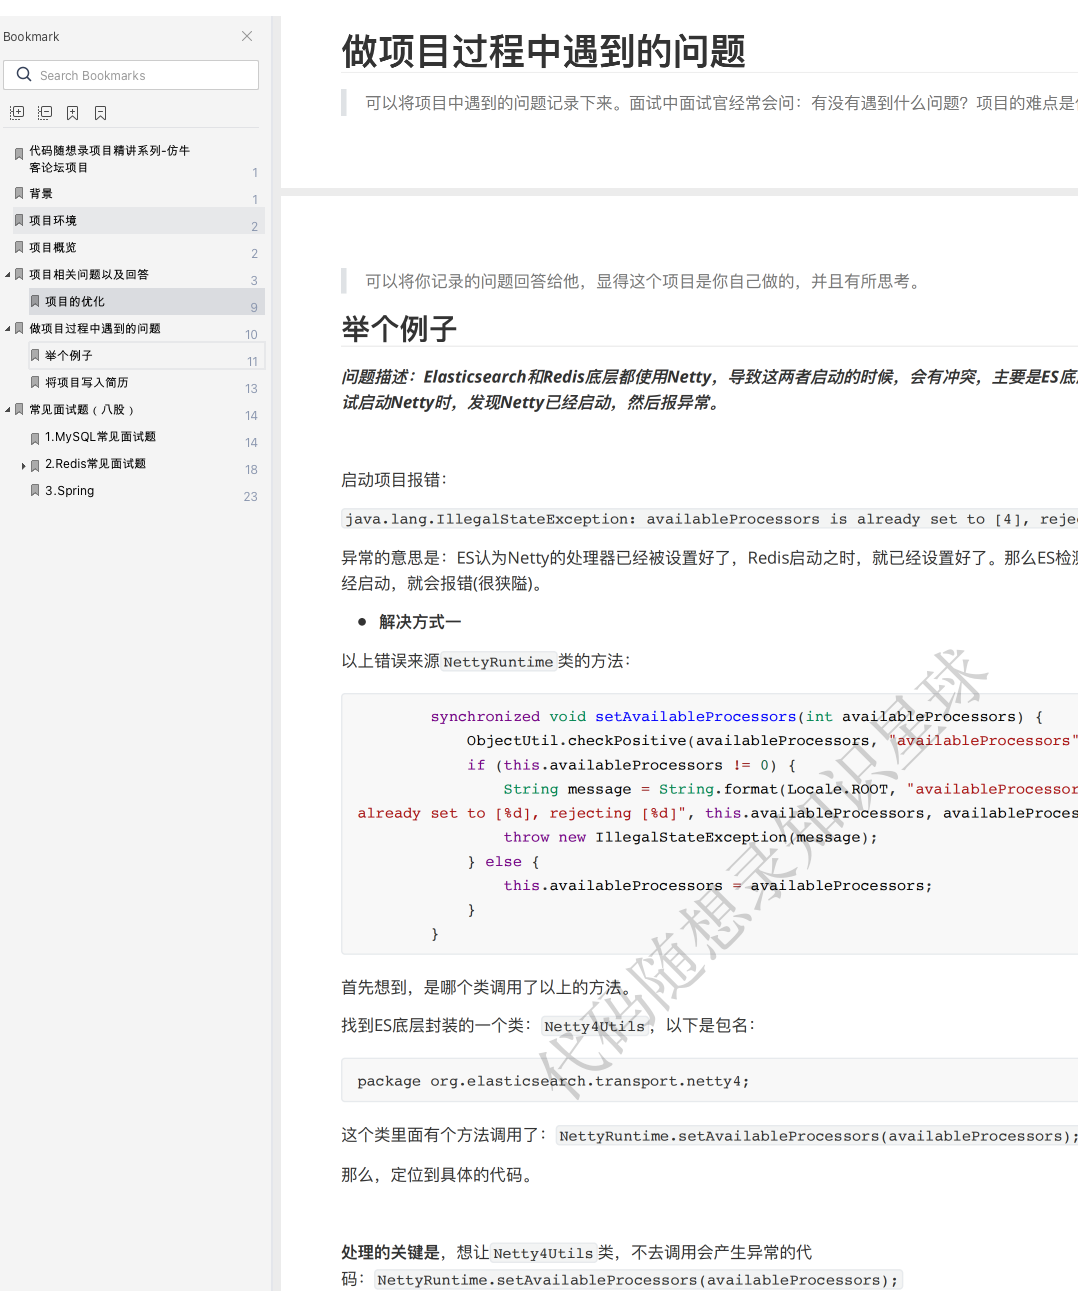Collapse the 项目相关问题以及回答 bookmark group
The width and height of the screenshot is (1078, 1291).
click(x=8, y=275)
